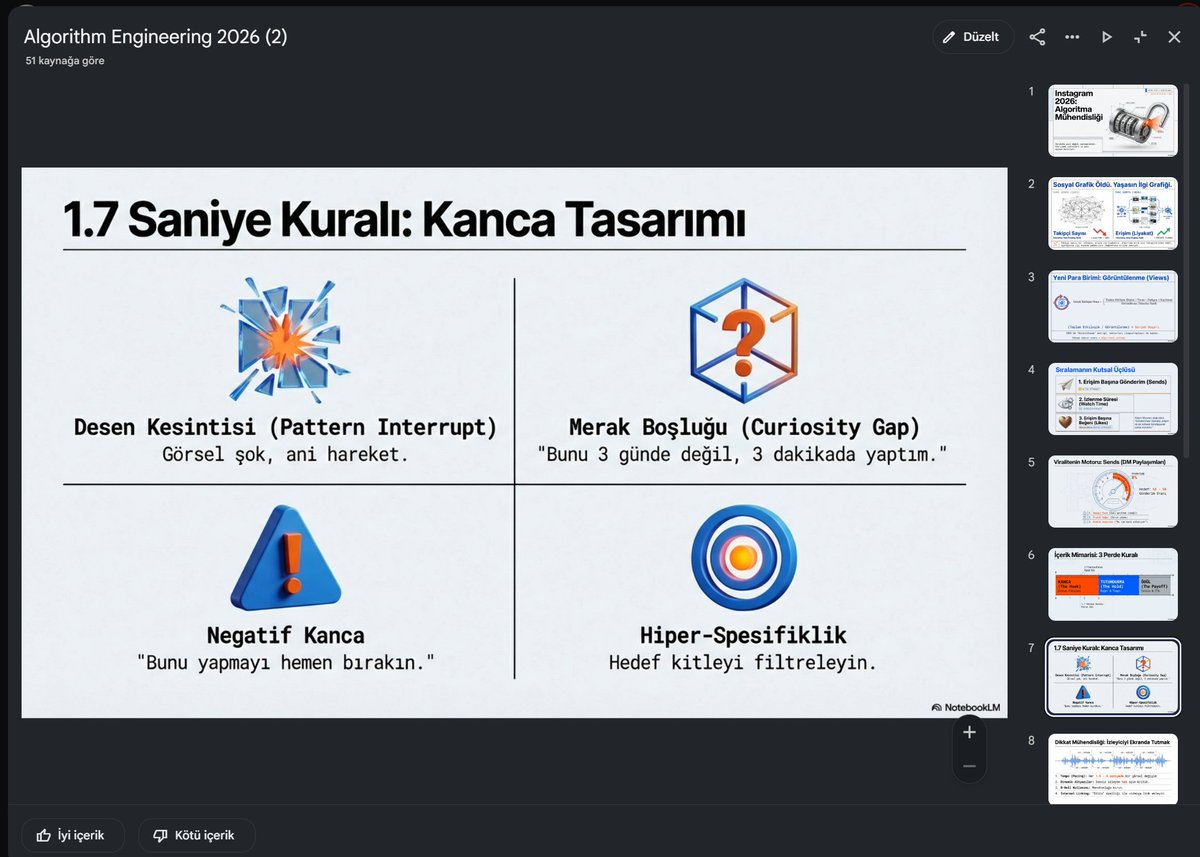Click the Hiper-Spesifiklik heading
The width and height of the screenshot is (1200, 857).
point(743,635)
